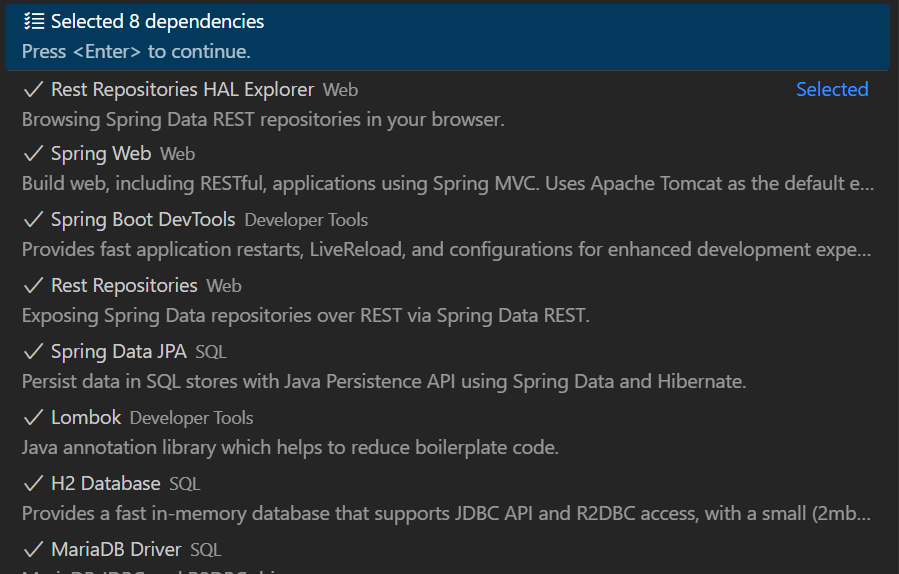
Task: Deselect the Spring Web checkmark
Action: pos(33,154)
